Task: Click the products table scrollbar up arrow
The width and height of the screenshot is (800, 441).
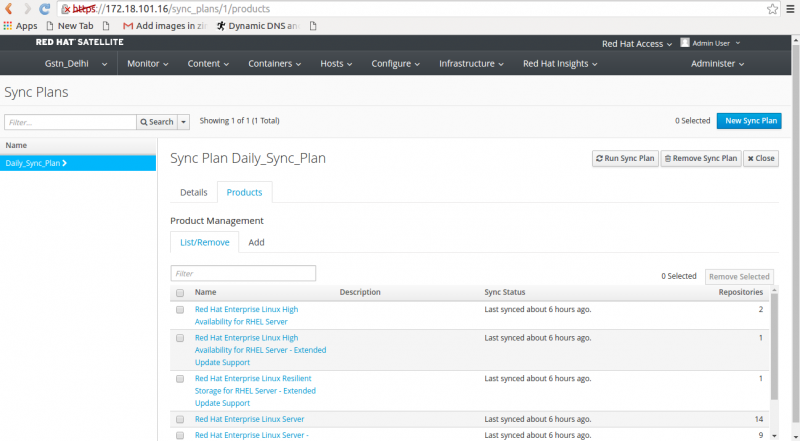Action: pos(774,290)
